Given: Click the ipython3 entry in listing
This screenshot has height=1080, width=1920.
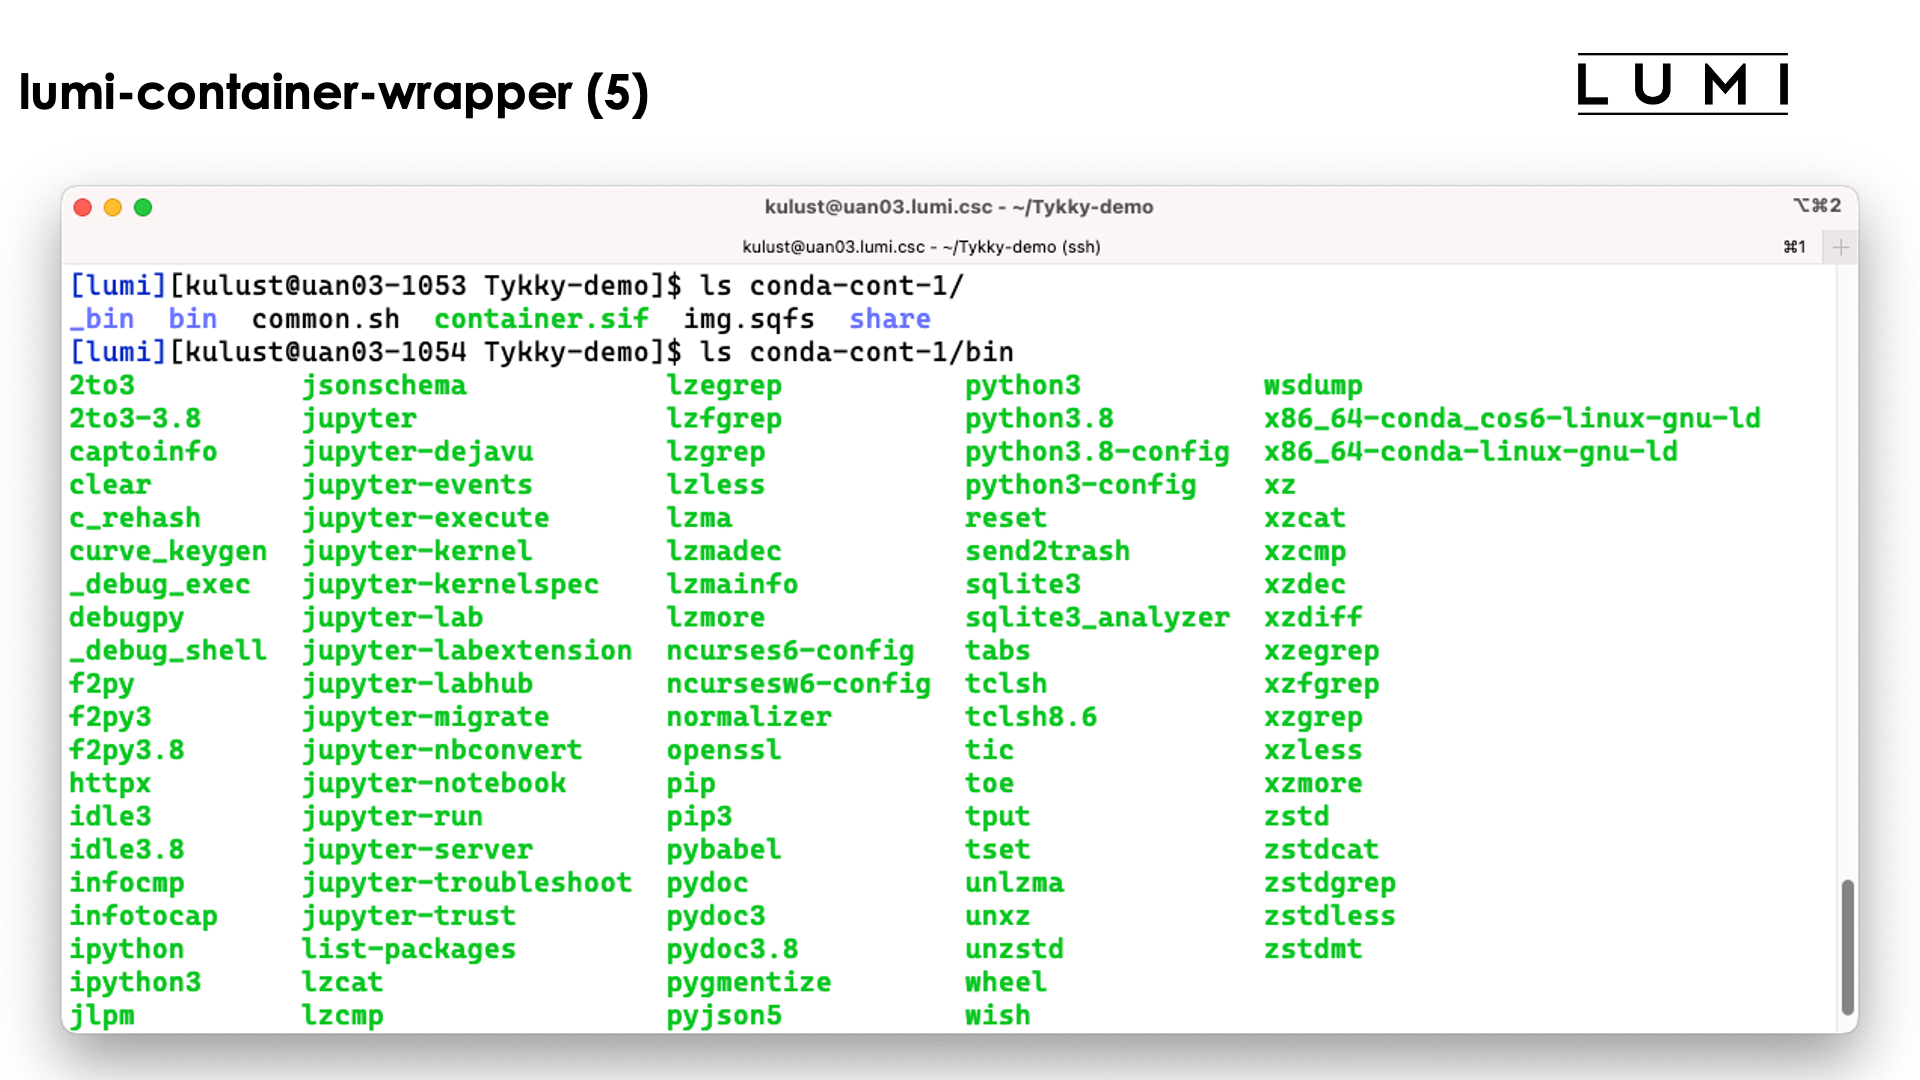Looking at the screenshot, I should [135, 982].
